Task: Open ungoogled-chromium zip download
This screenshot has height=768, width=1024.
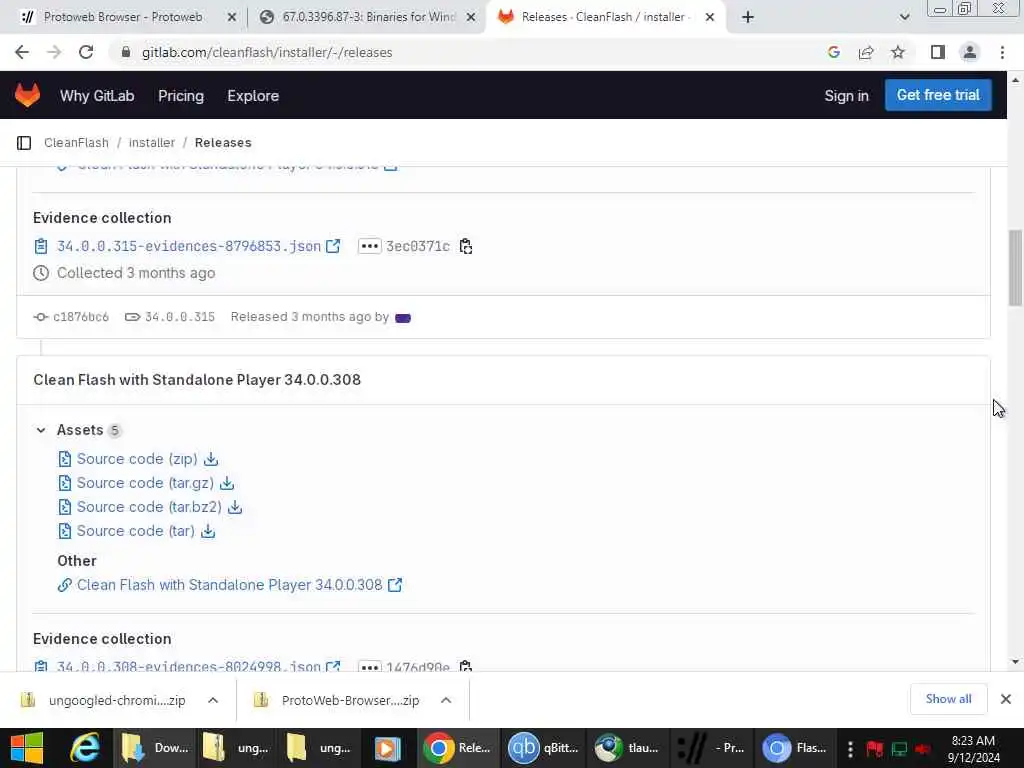Action: point(117,700)
